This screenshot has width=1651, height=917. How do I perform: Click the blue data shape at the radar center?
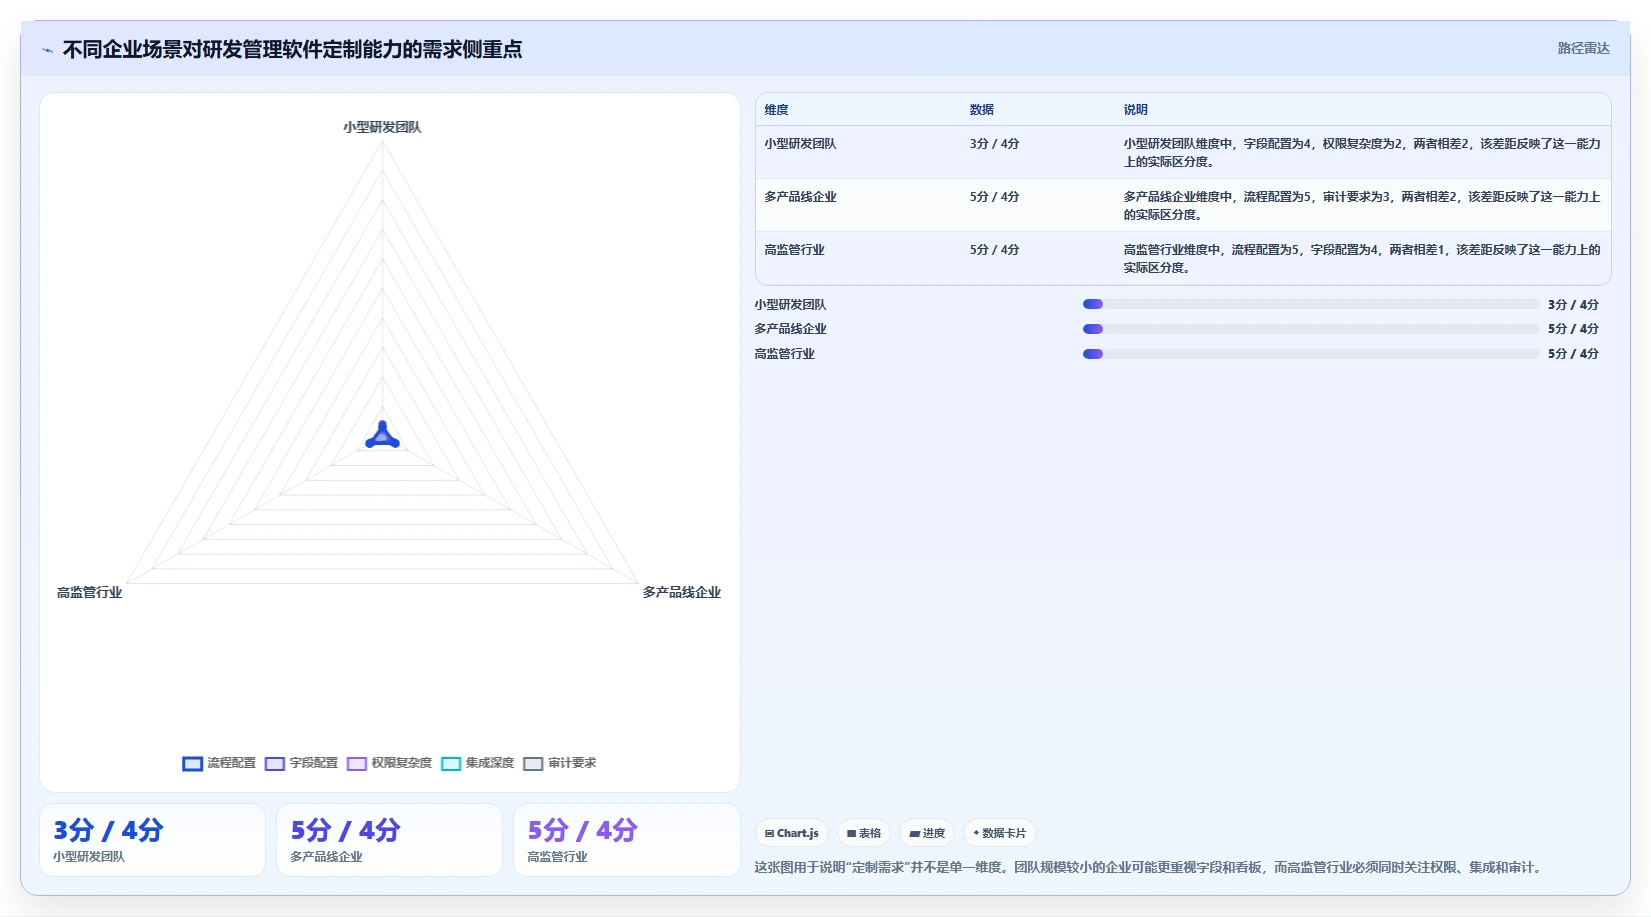[382, 436]
